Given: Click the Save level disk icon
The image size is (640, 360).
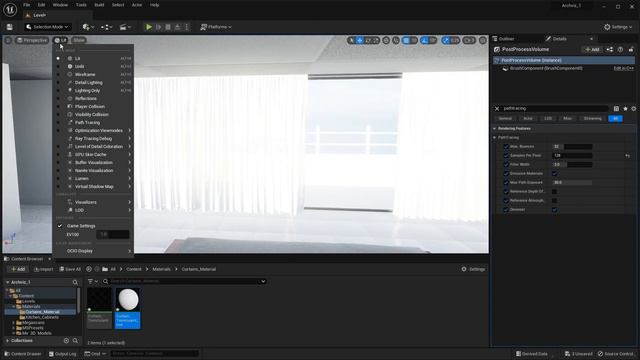Looking at the screenshot, I should coord(9,27).
